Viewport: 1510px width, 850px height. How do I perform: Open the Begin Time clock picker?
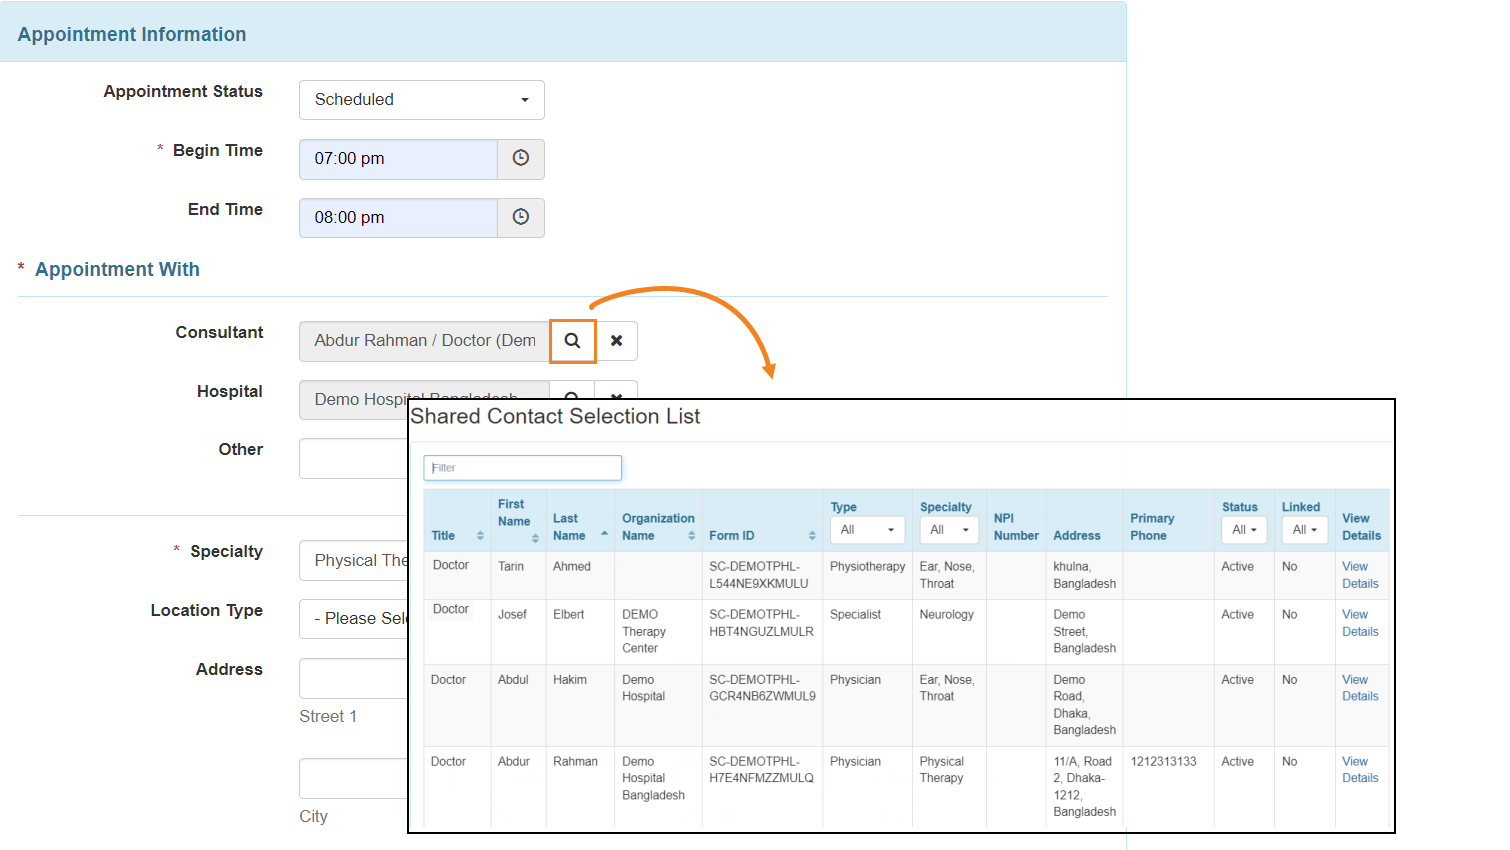point(521,159)
